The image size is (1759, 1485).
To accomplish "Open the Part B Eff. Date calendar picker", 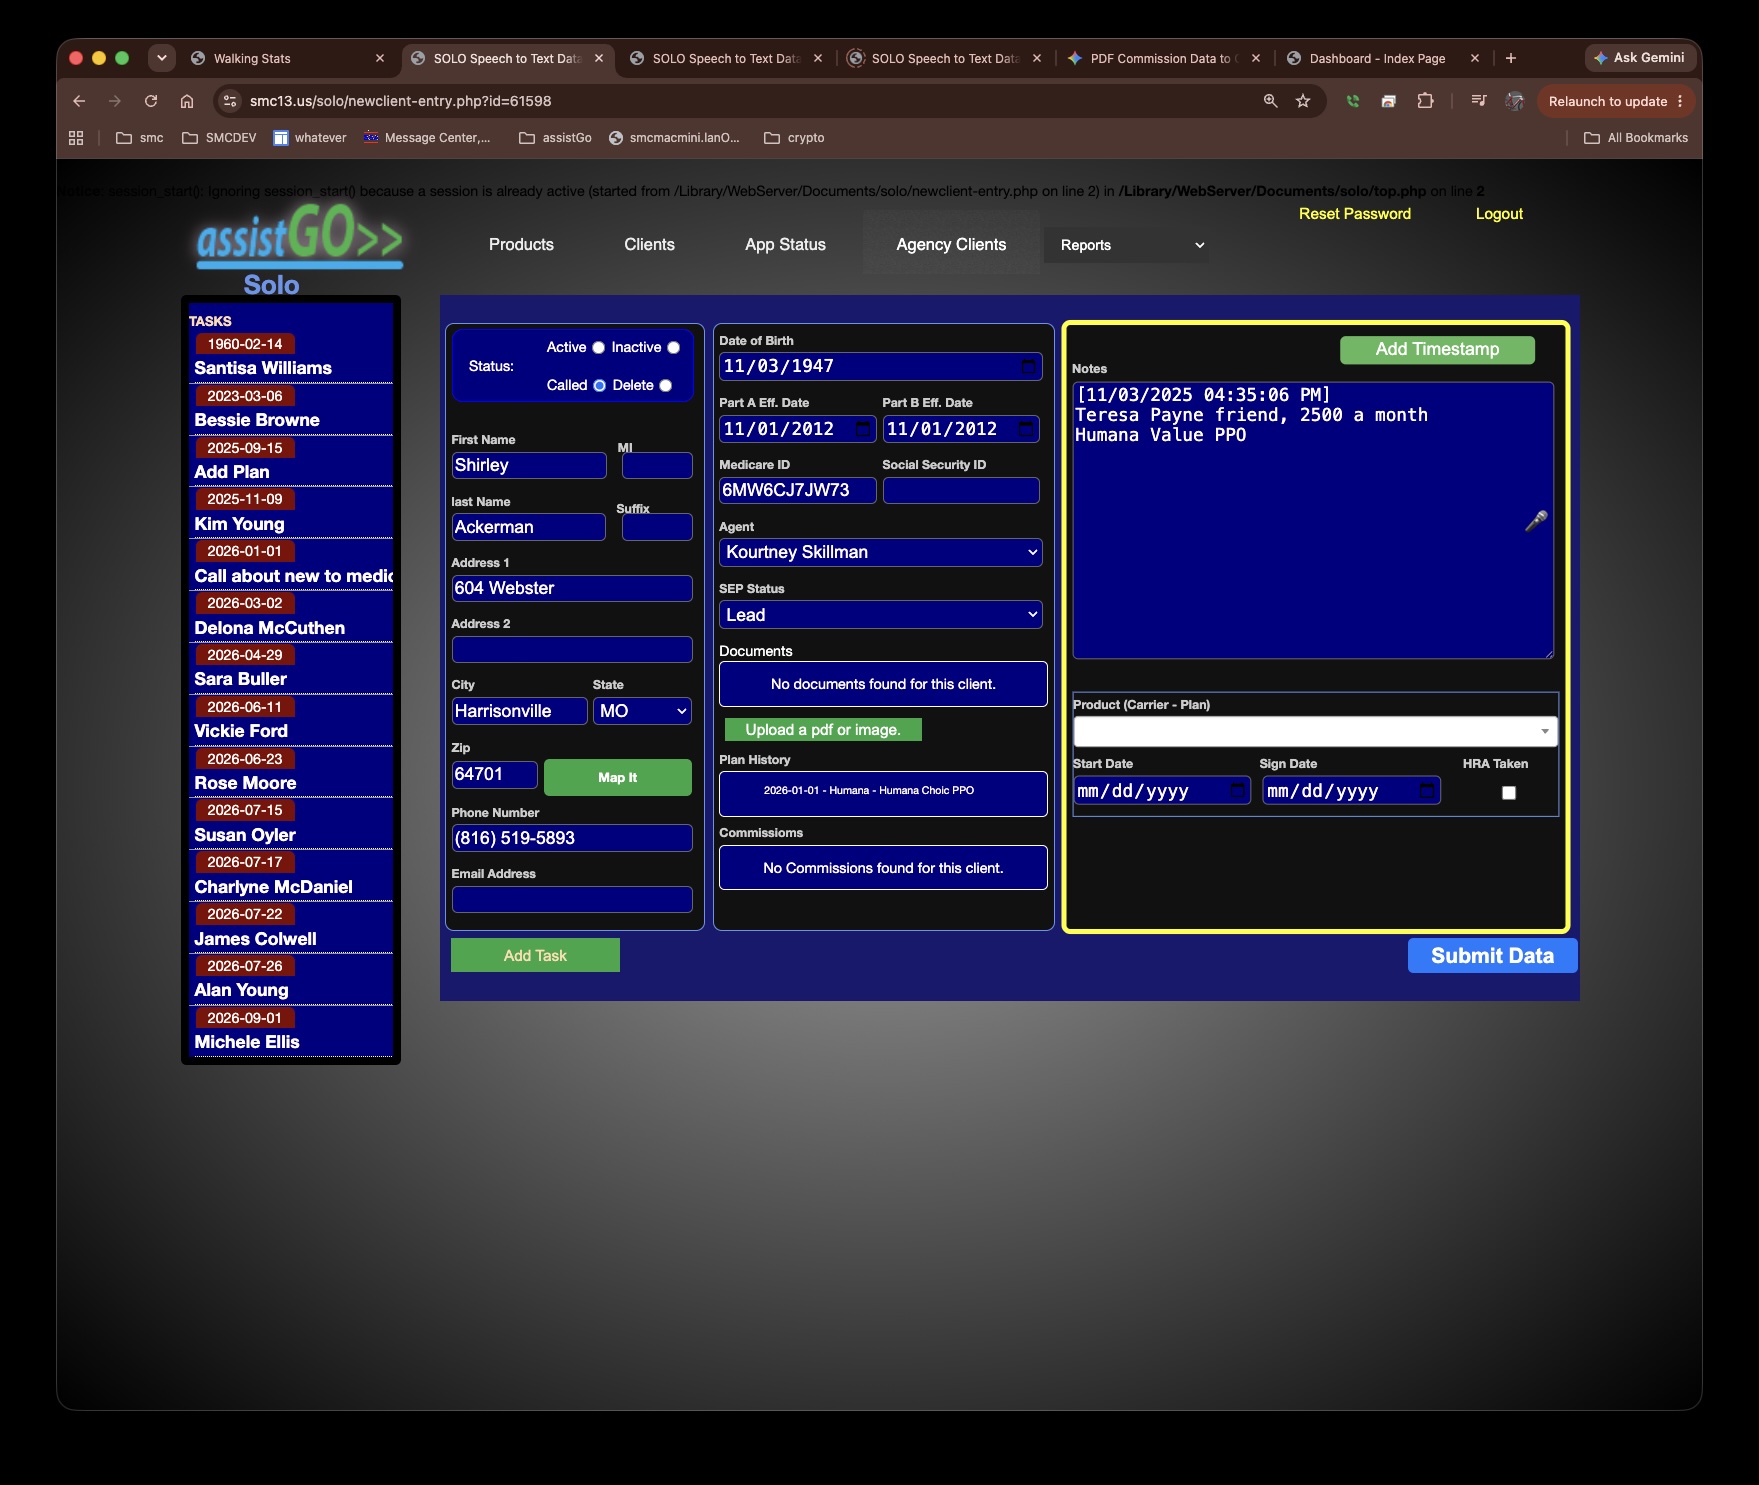I will pos(1027,429).
